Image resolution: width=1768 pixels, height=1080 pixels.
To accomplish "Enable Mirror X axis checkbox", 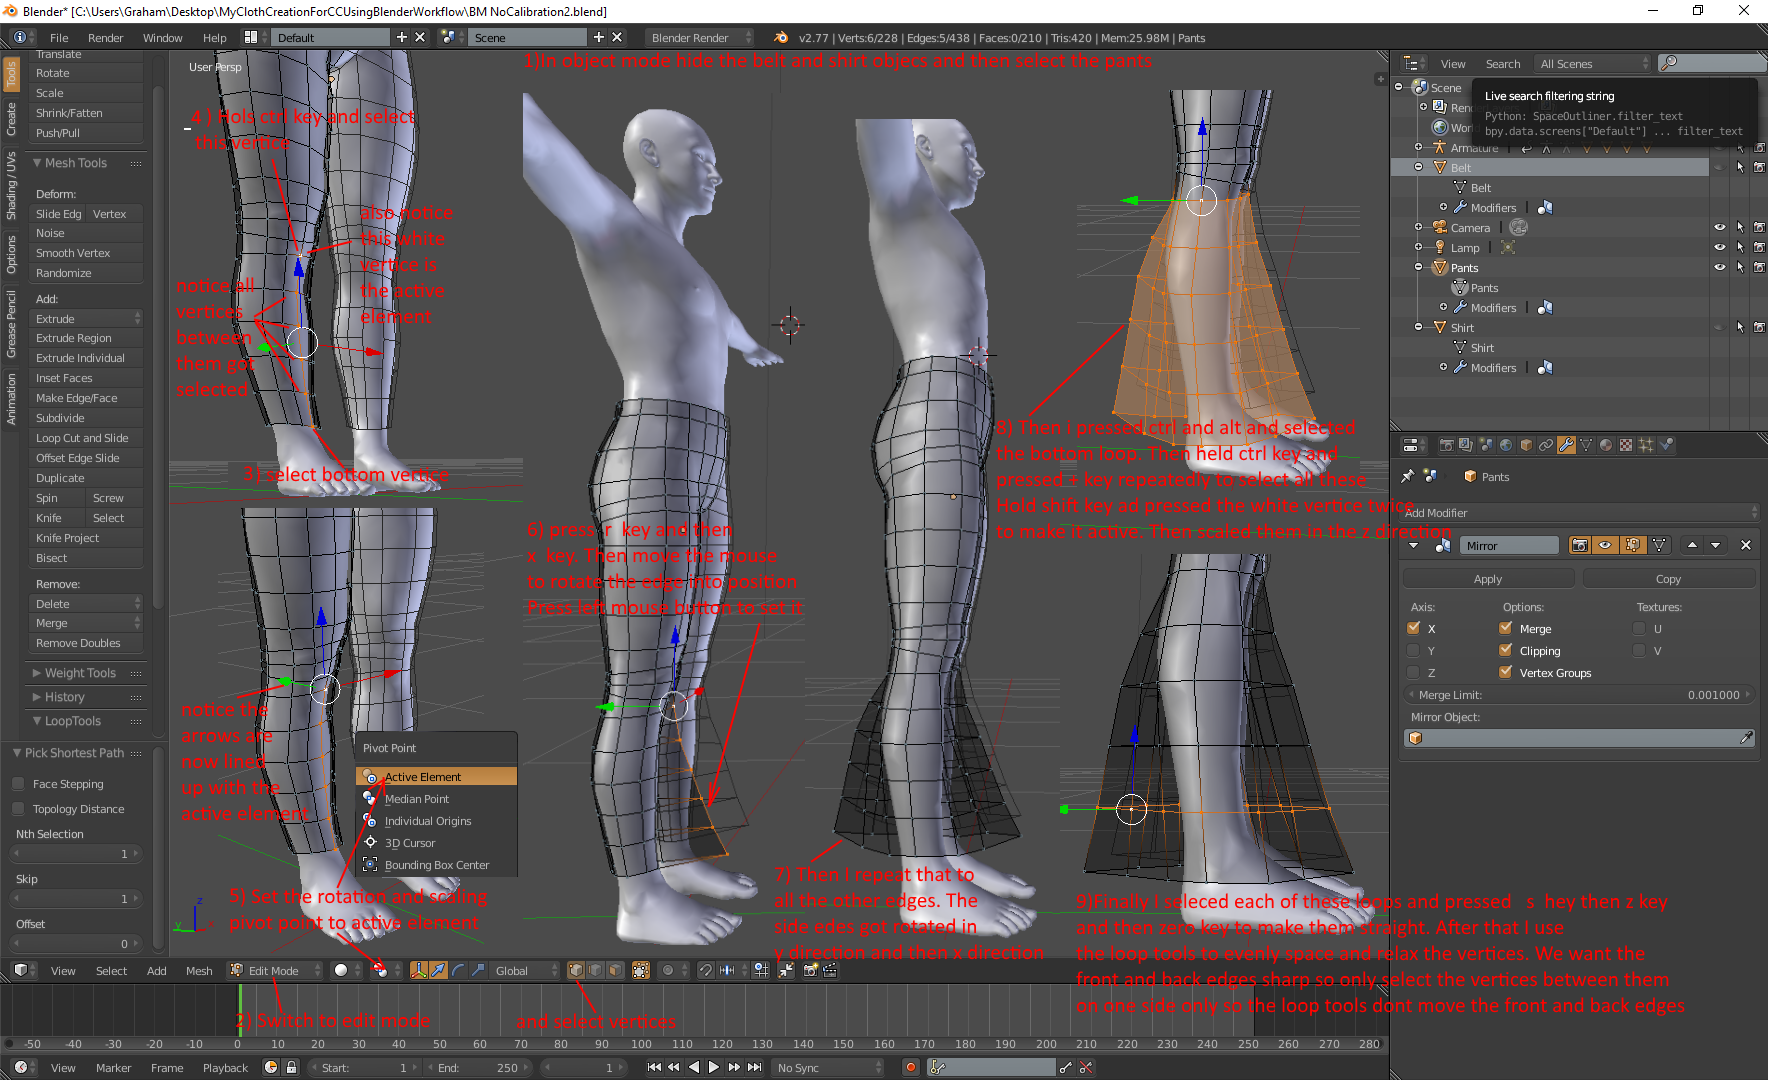I will pyautogui.click(x=1413, y=628).
